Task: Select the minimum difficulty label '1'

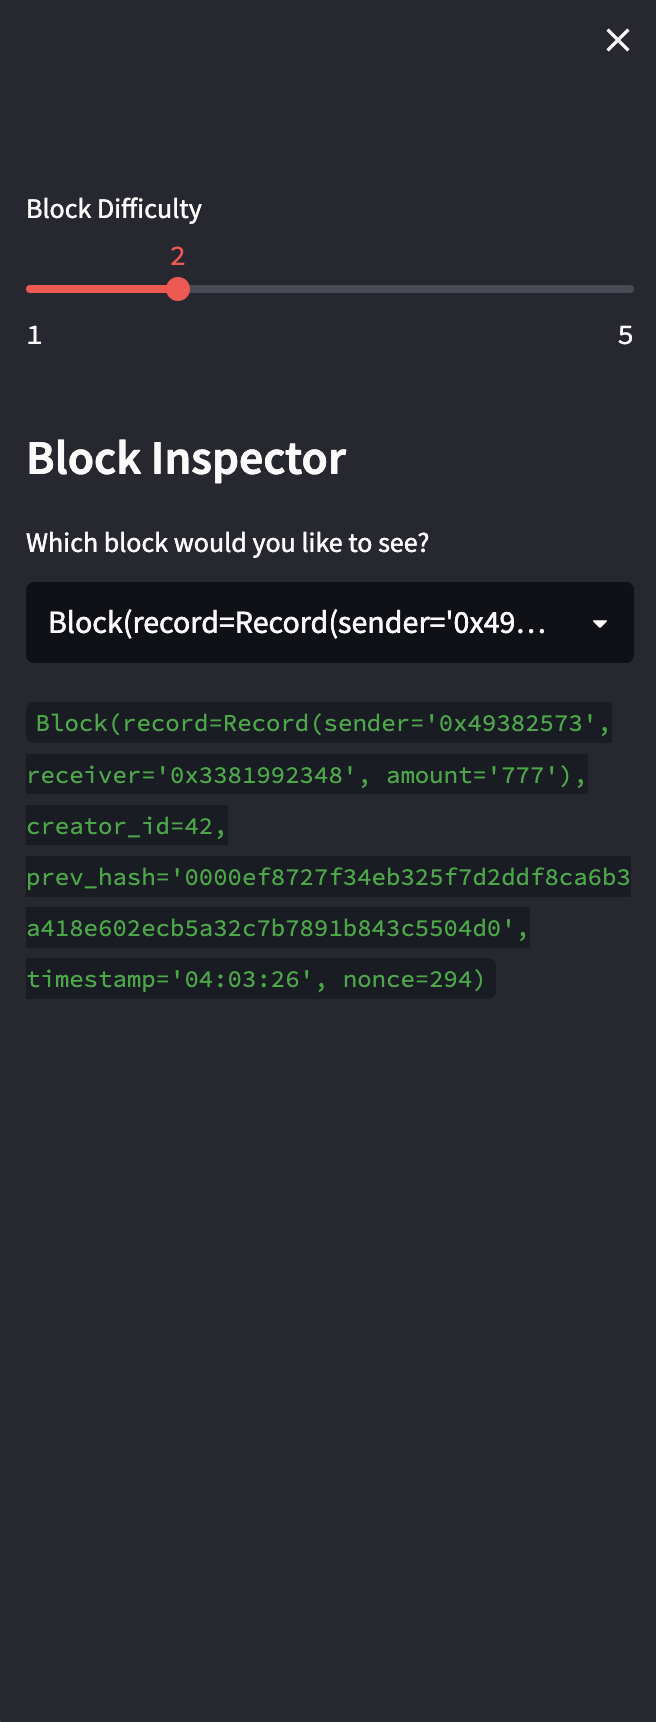Action: (34, 335)
